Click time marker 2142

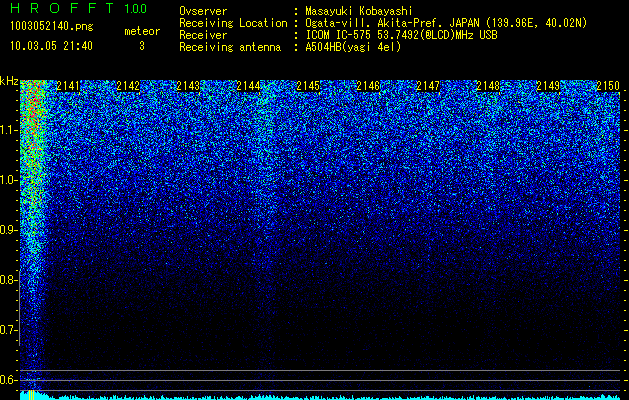(x=128, y=86)
